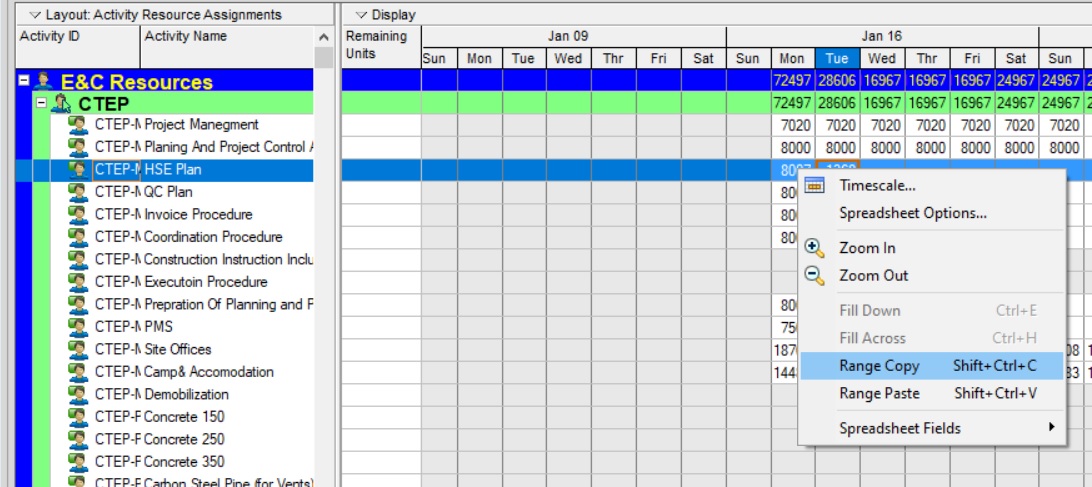
Task: Click the Zoom In magnifier icon
Action: tap(814, 248)
